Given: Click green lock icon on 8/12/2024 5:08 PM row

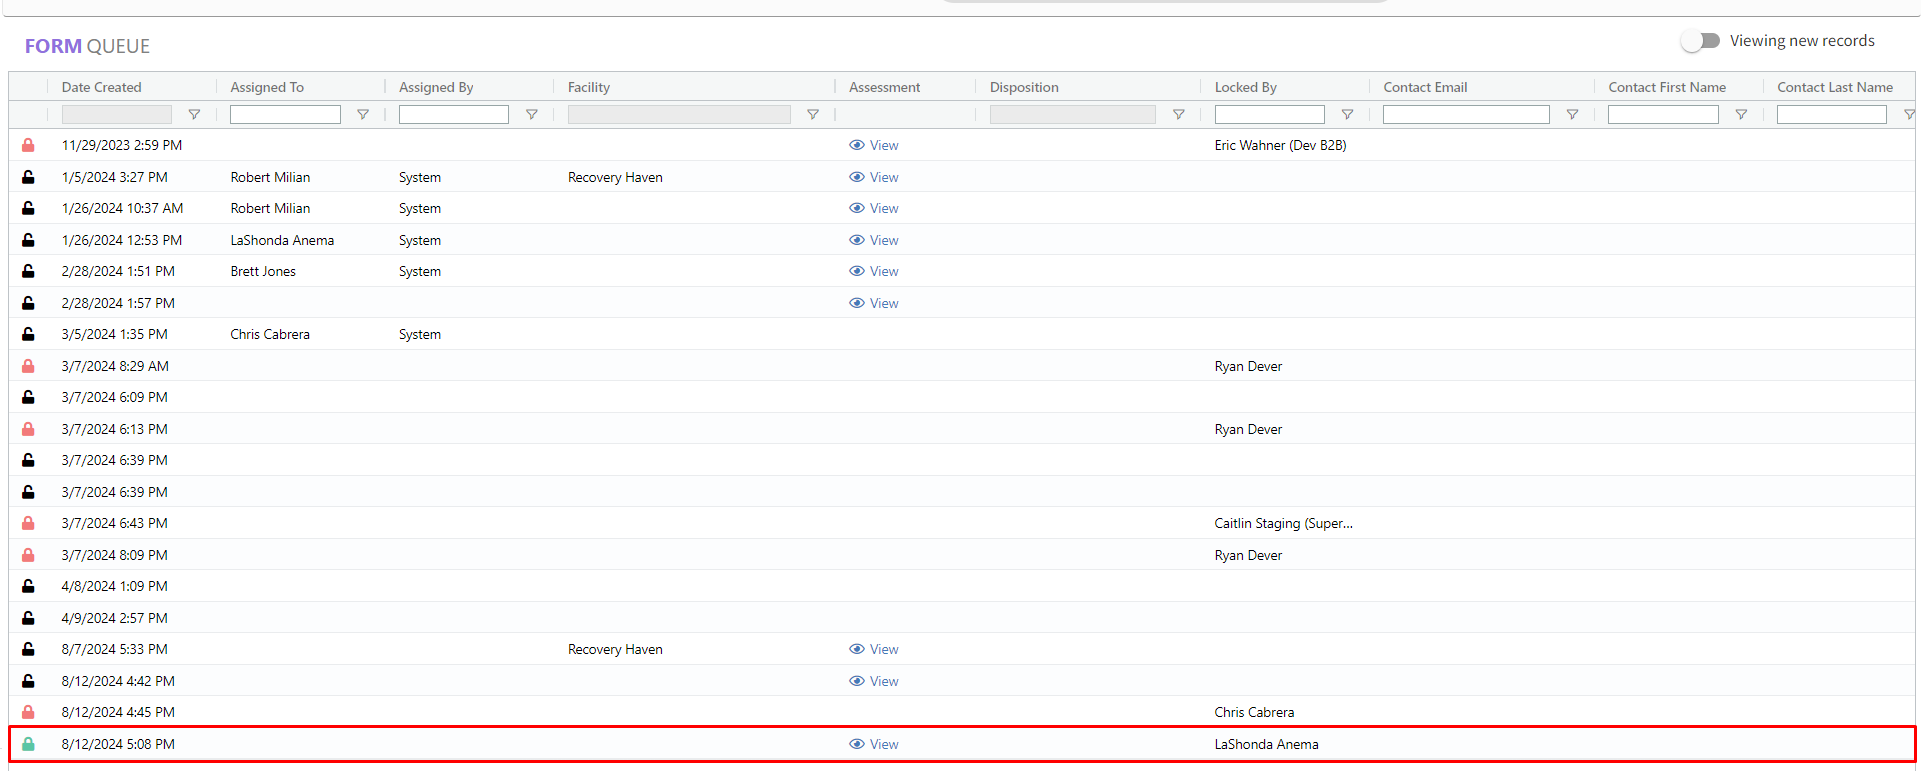Looking at the screenshot, I should tap(28, 744).
